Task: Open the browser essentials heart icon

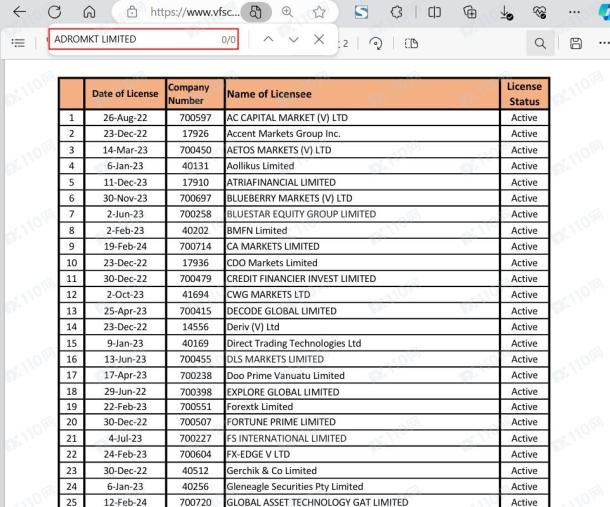Action: click(x=540, y=12)
